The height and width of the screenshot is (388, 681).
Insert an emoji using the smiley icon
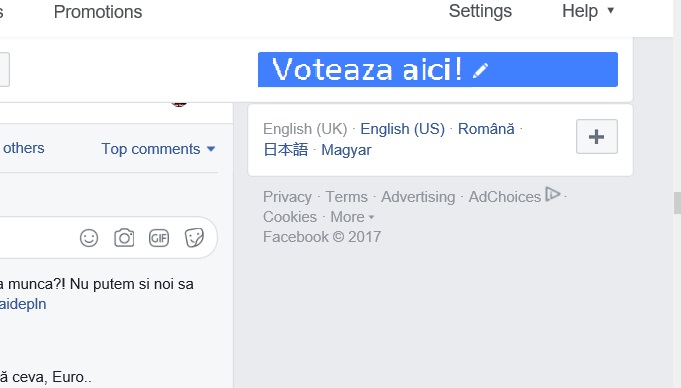coord(89,238)
